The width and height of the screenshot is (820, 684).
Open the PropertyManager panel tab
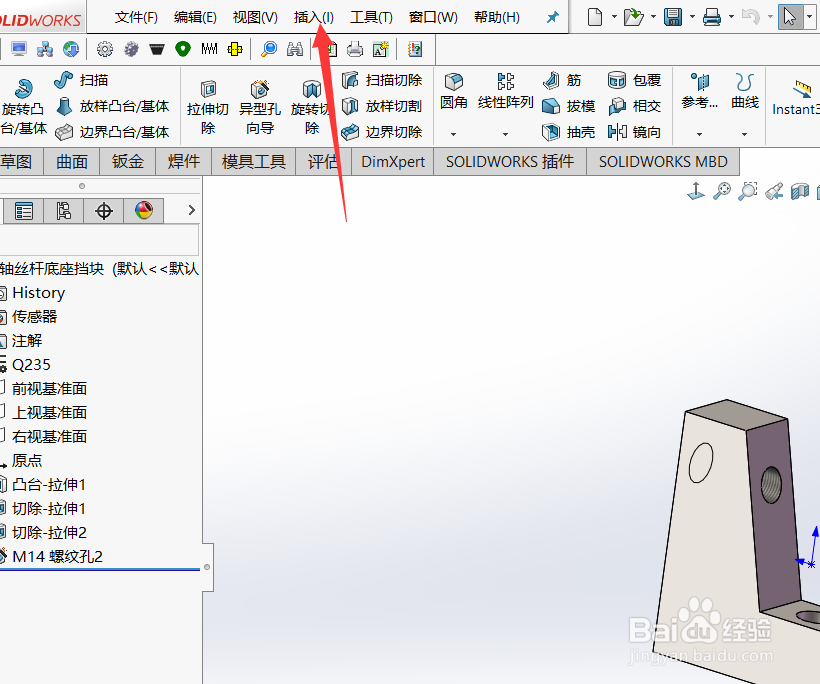pyautogui.click(x=24, y=211)
